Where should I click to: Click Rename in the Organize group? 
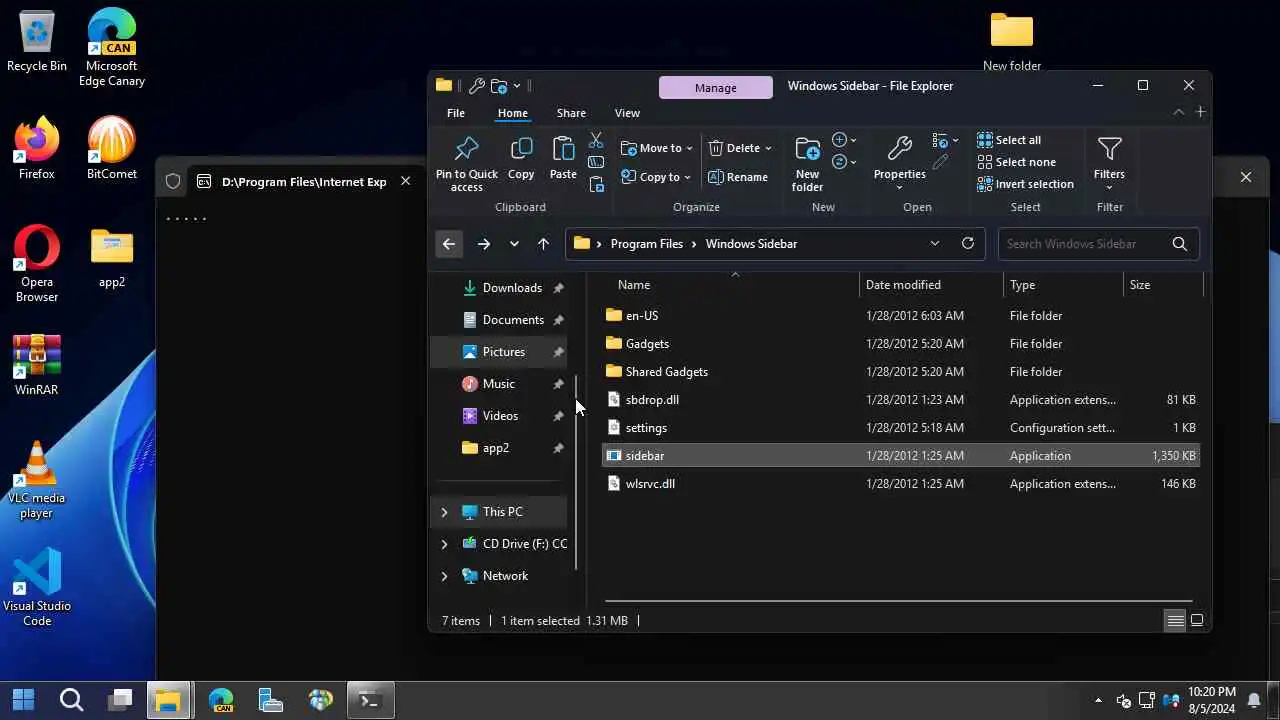pos(738,177)
